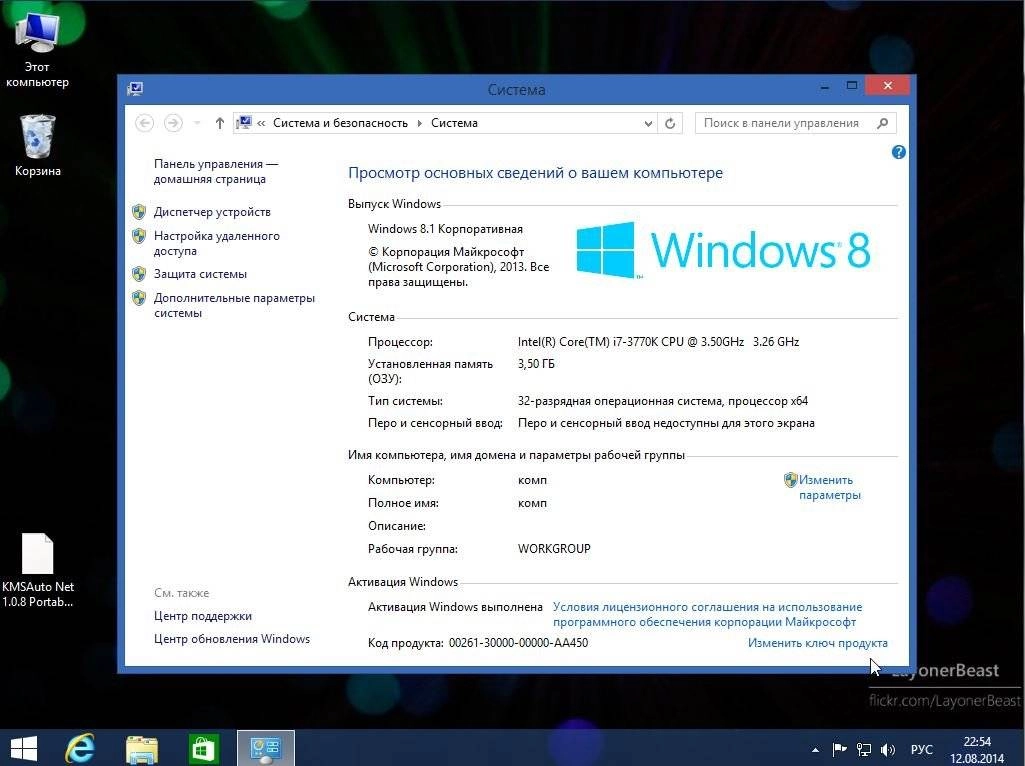Expand breadcrumb arrow after Система и безопасность
Screen dimensions: 1025x766
(x=420, y=123)
